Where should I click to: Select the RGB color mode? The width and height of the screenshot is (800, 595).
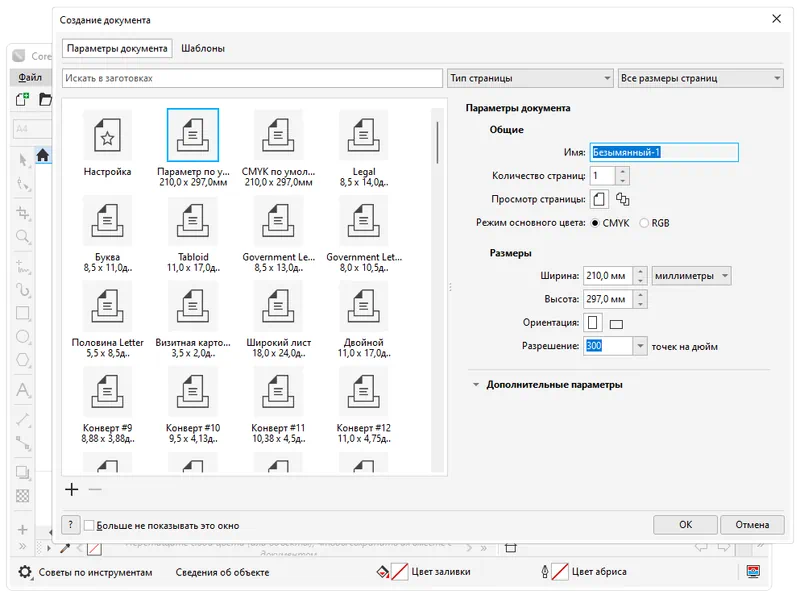pos(645,223)
